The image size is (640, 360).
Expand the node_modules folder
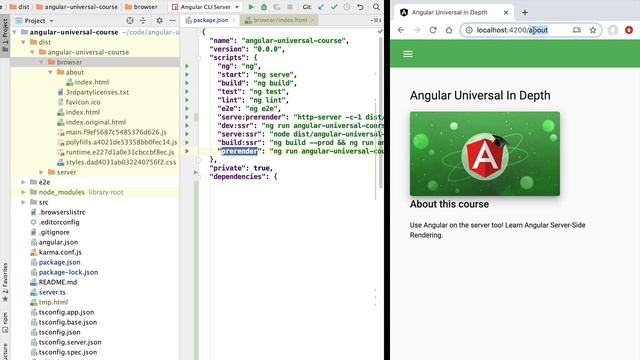coord(23,192)
